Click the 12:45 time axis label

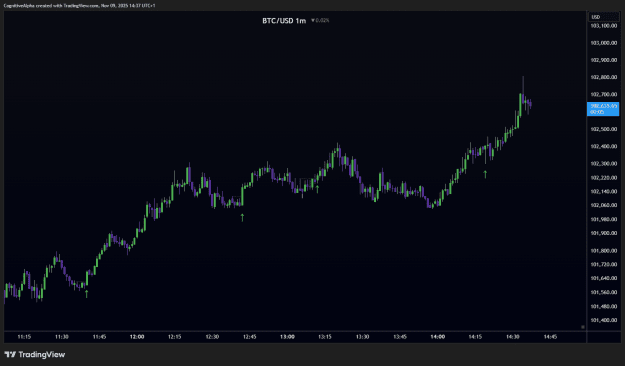pos(250,337)
